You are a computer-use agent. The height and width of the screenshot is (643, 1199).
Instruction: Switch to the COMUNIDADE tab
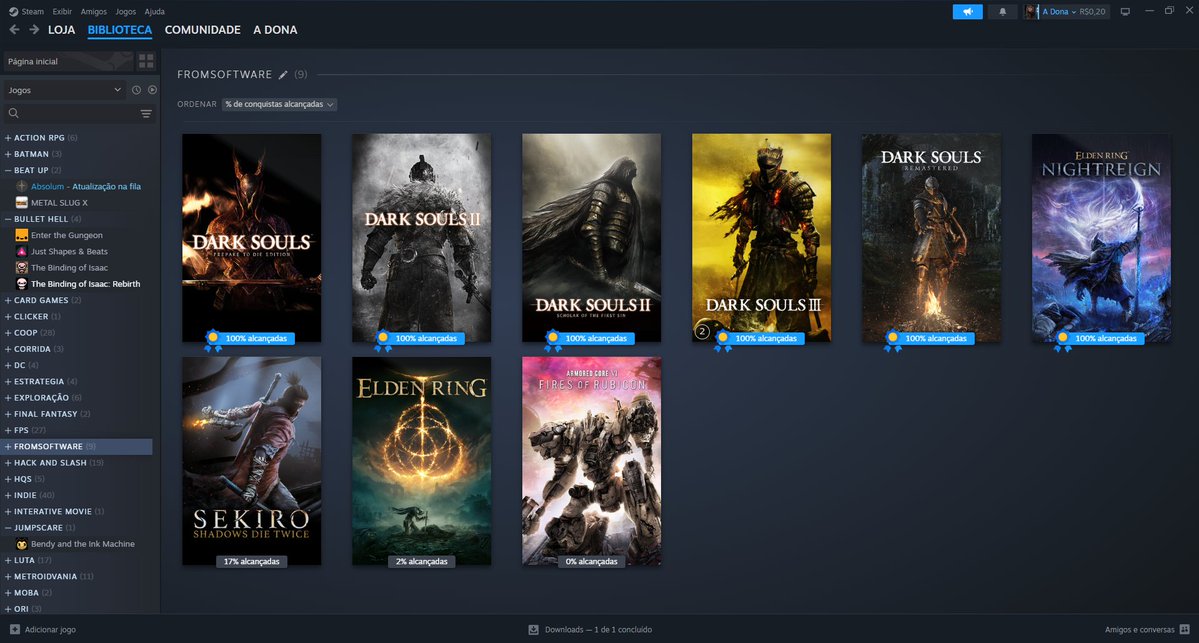pyautogui.click(x=203, y=30)
